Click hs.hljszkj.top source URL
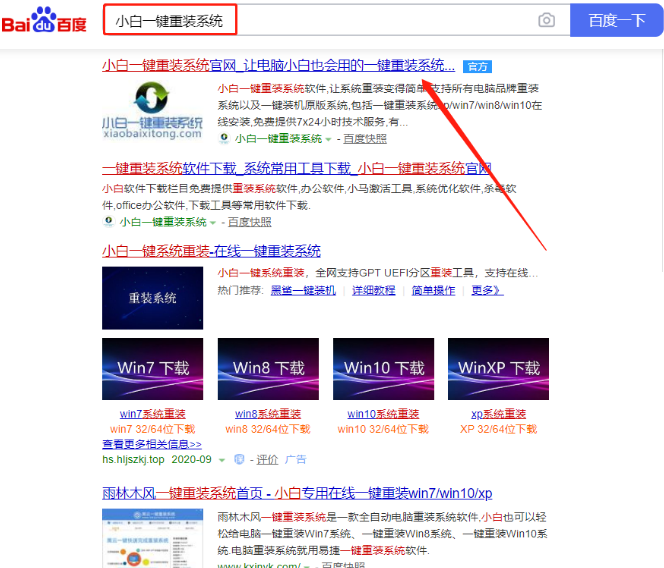This screenshot has width=664, height=568. coord(133,460)
